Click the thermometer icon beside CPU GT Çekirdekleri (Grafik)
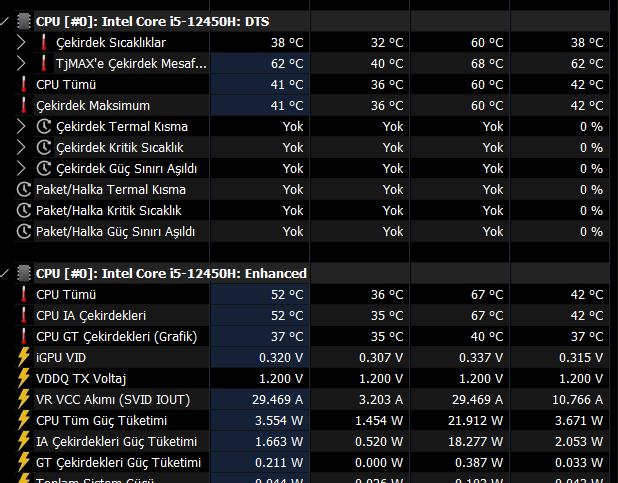 tap(24, 336)
